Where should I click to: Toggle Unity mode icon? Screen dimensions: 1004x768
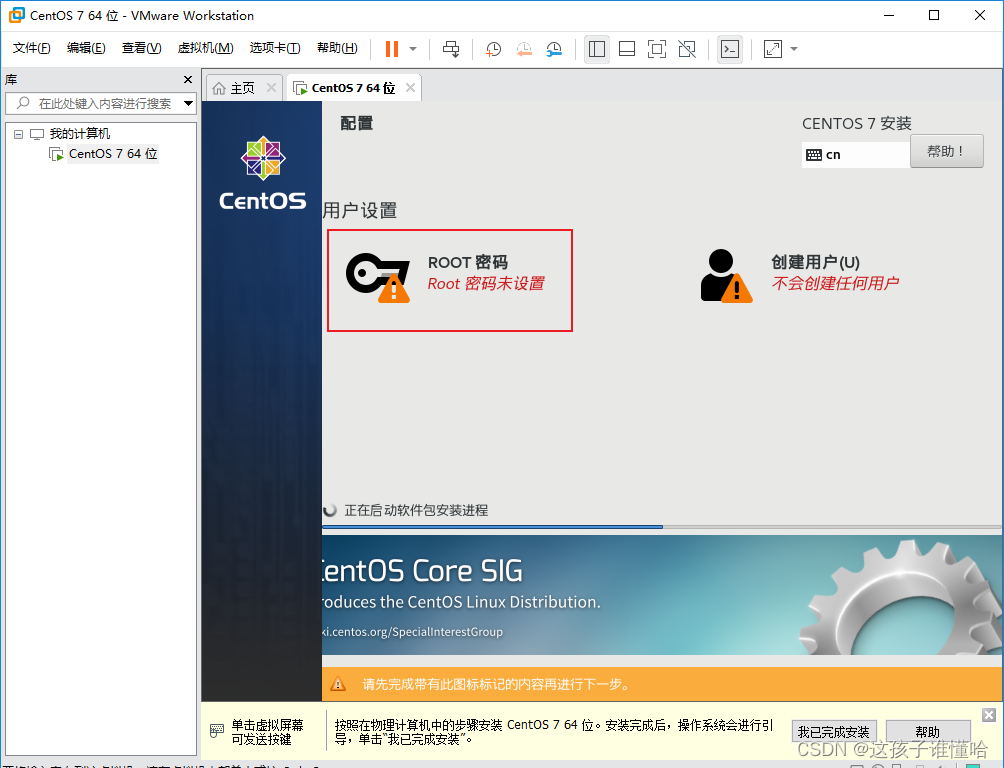pyautogui.click(x=687, y=49)
